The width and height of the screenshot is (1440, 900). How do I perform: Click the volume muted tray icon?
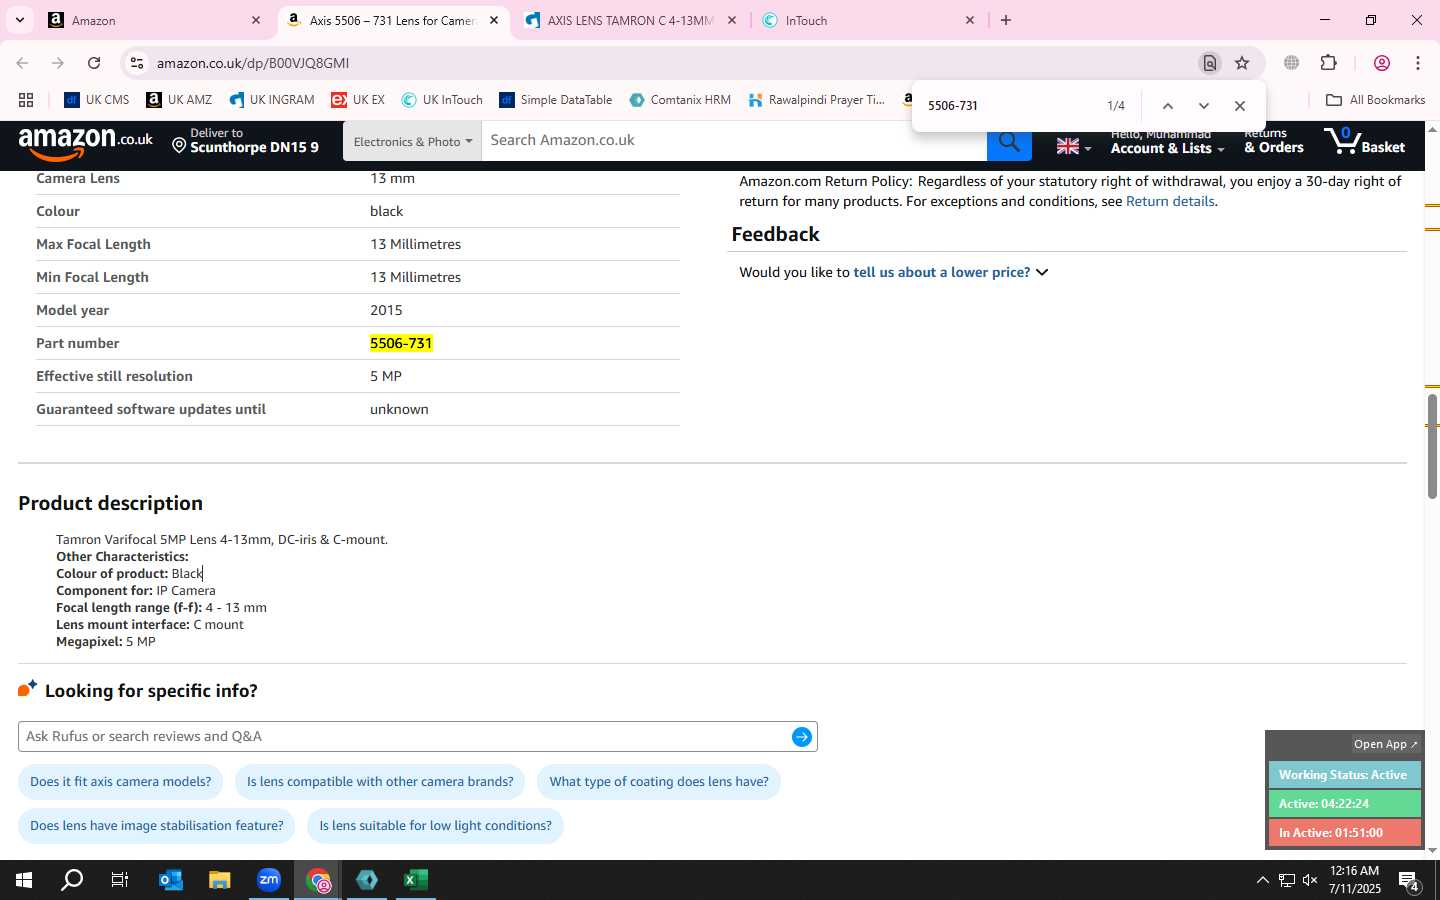click(1311, 881)
